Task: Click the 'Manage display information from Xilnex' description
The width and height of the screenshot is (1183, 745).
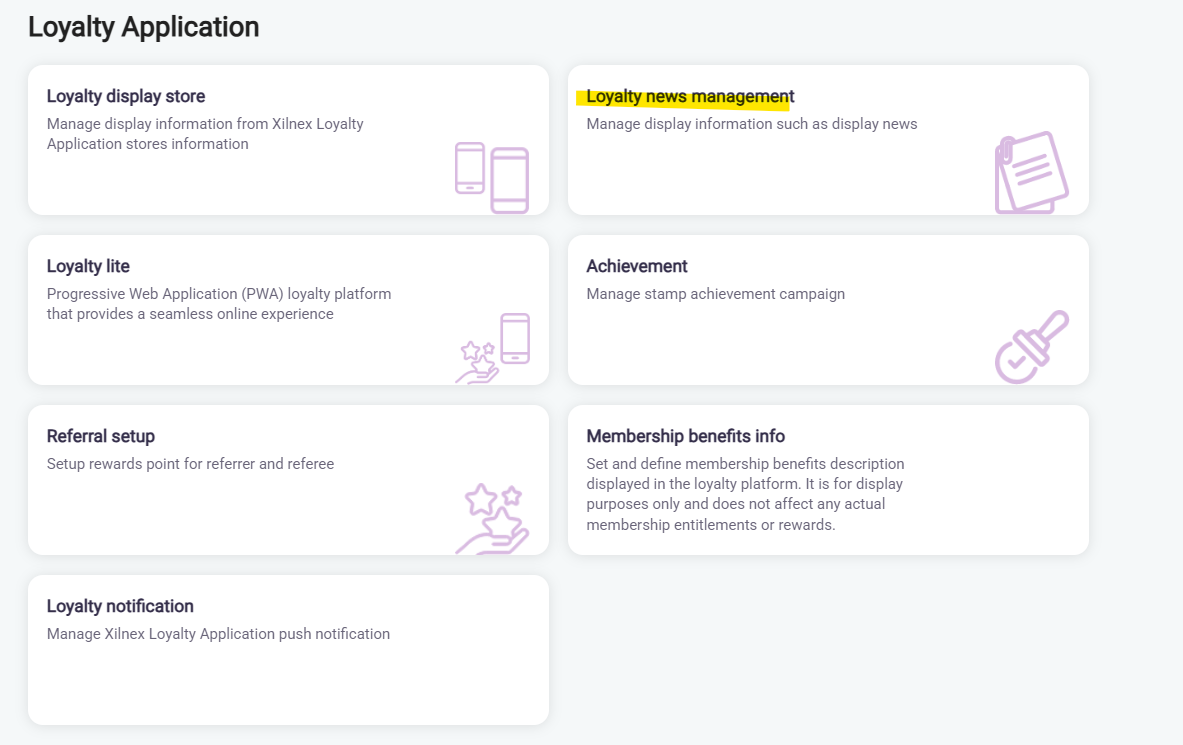Action: point(205,134)
